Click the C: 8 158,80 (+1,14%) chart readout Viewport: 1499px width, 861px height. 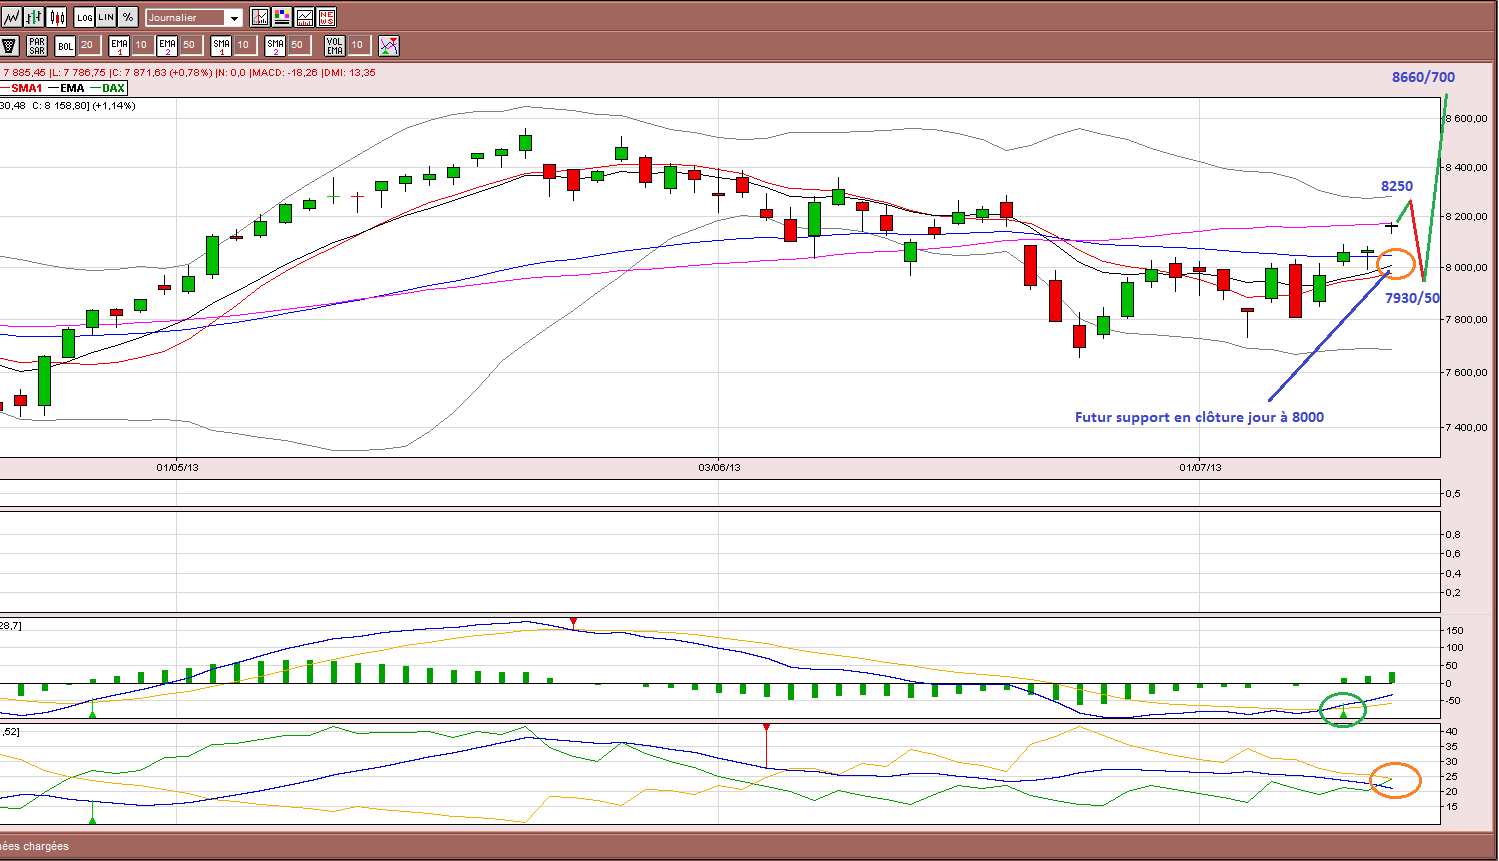point(83,105)
